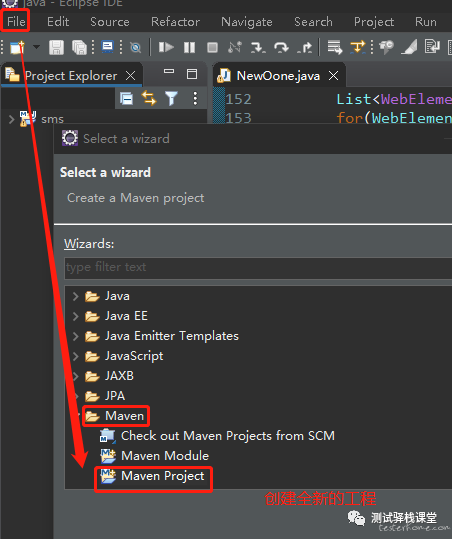Click the New wizard toolbar icon
The height and width of the screenshot is (539, 452).
point(17,47)
